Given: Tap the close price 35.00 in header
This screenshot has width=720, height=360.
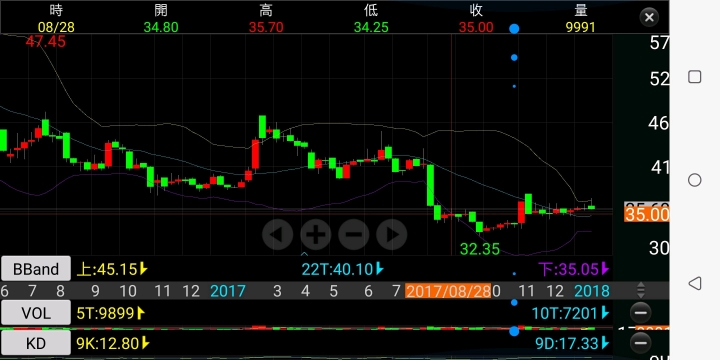Looking at the screenshot, I should coord(476,27).
